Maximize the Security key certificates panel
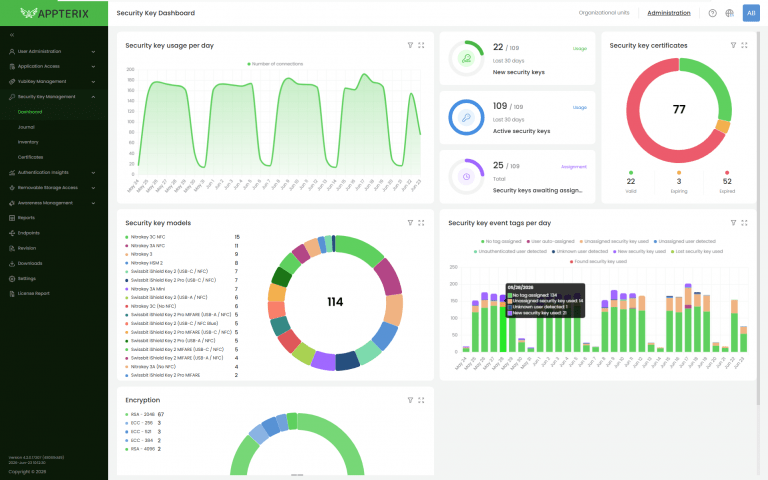This screenshot has width=768, height=480. pos(744,45)
